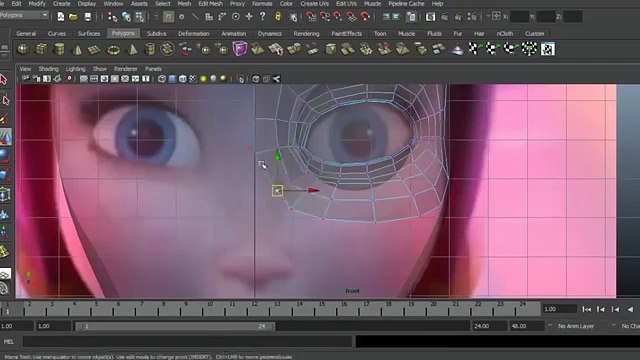Open the viewport View menu
The height and width of the screenshot is (360, 640).
coord(25,69)
